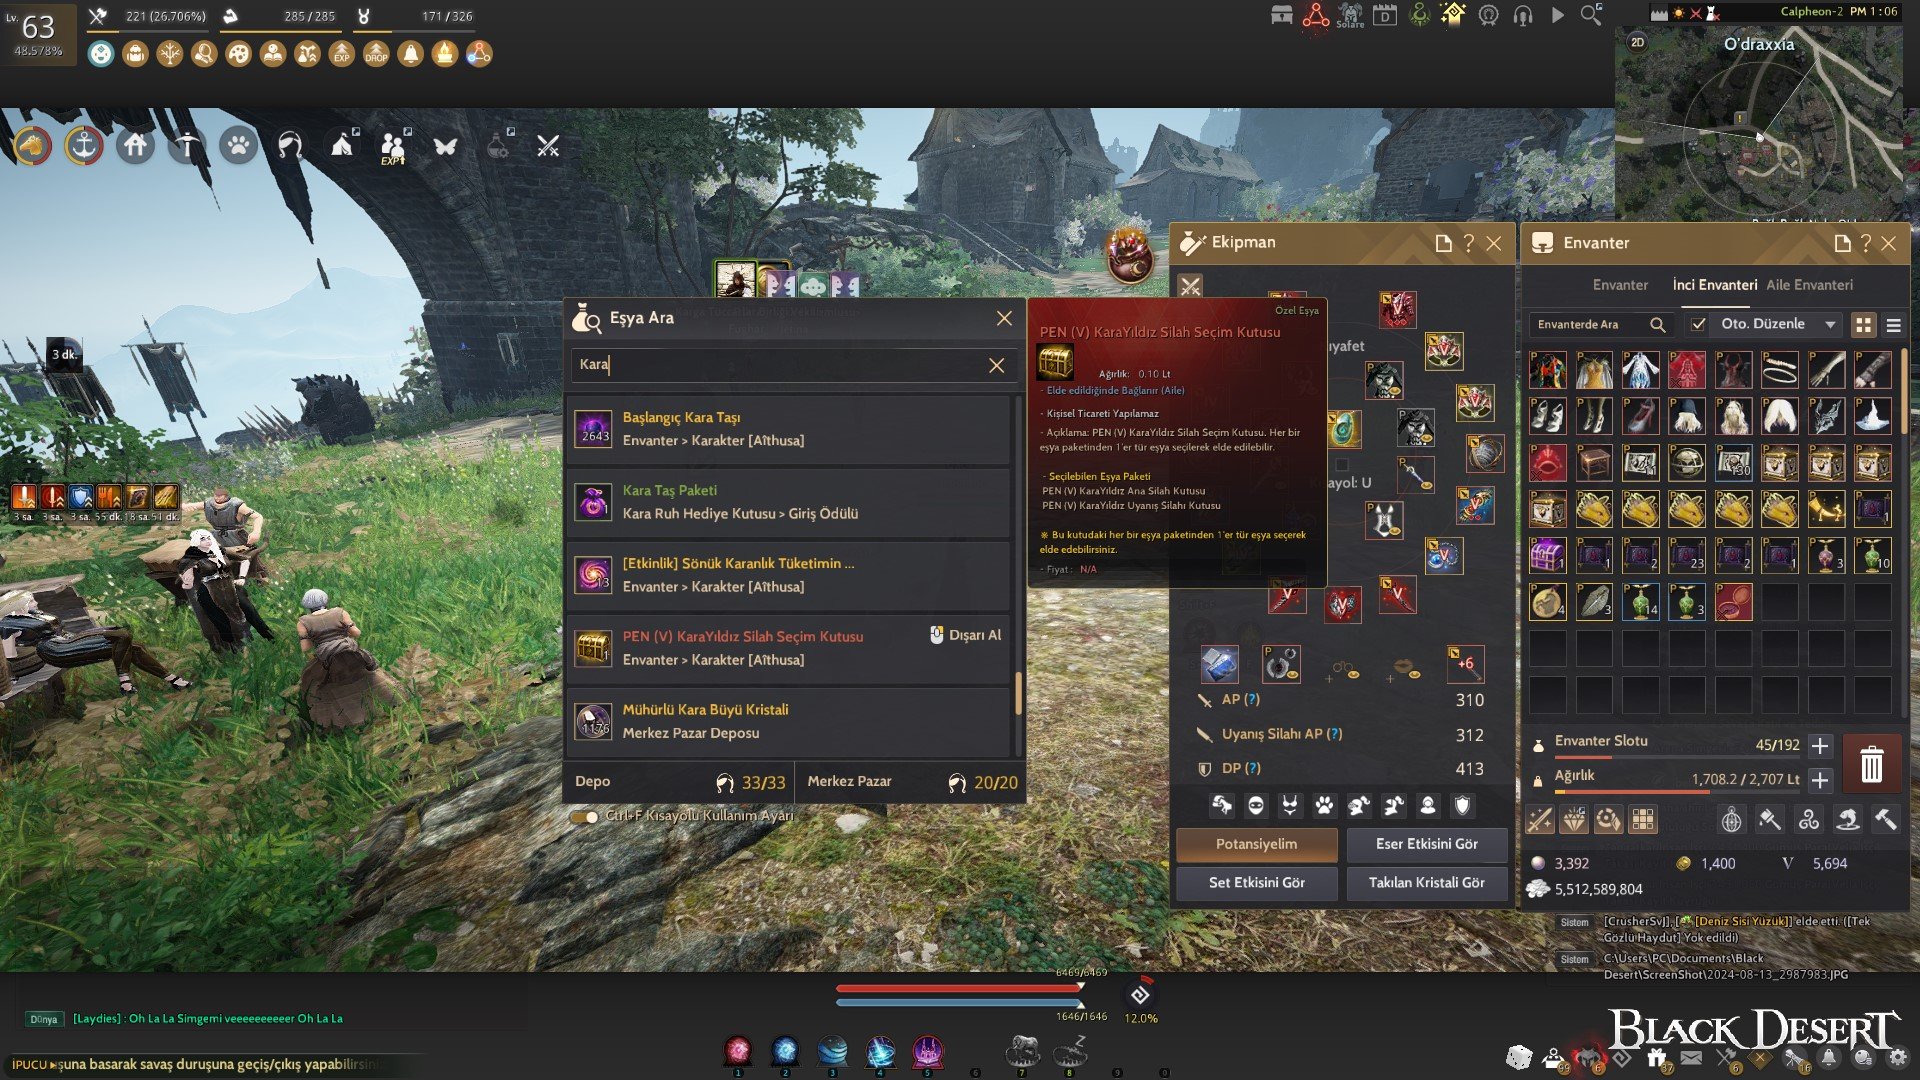Screen dimensions: 1920x1080
Task: Click Eser Etkisini Gör button
Action: pyautogui.click(x=1426, y=844)
